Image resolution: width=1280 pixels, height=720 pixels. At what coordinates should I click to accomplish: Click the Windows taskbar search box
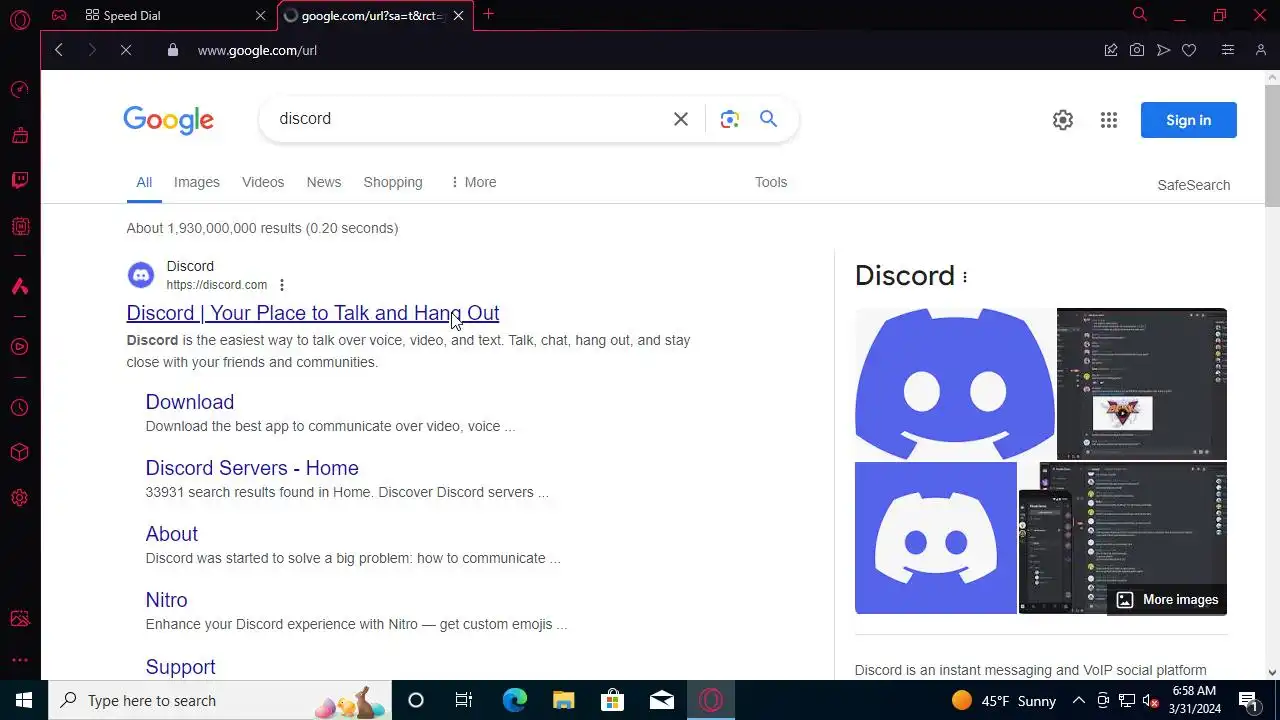[x=220, y=700]
